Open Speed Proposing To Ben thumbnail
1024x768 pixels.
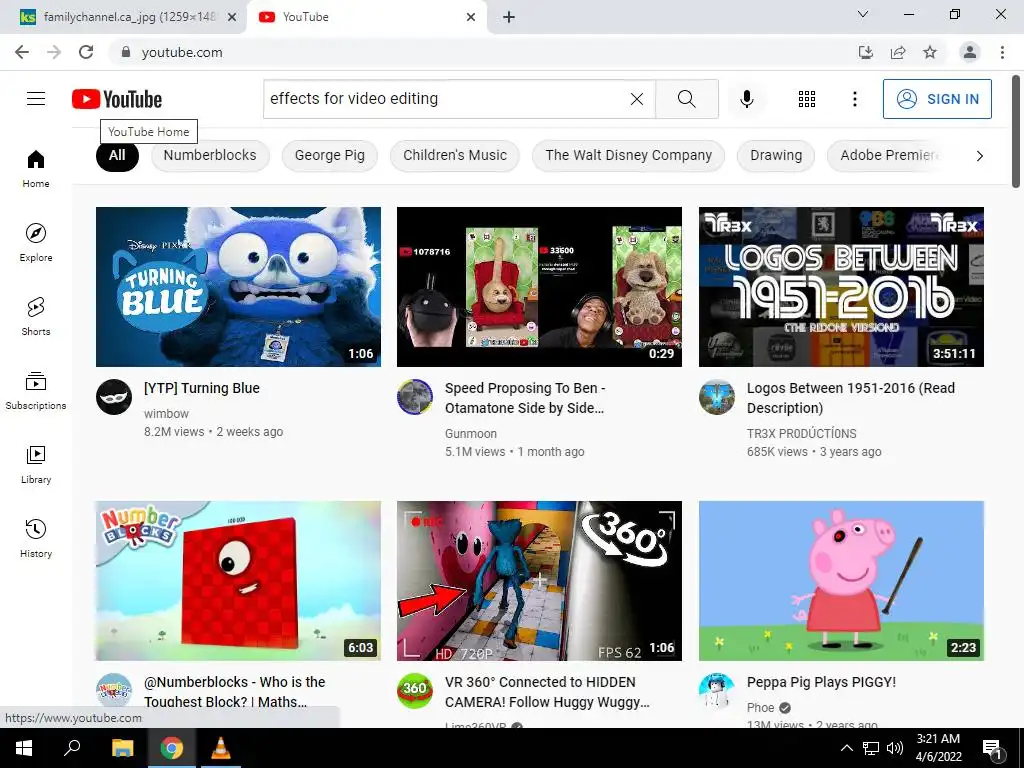coord(539,287)
